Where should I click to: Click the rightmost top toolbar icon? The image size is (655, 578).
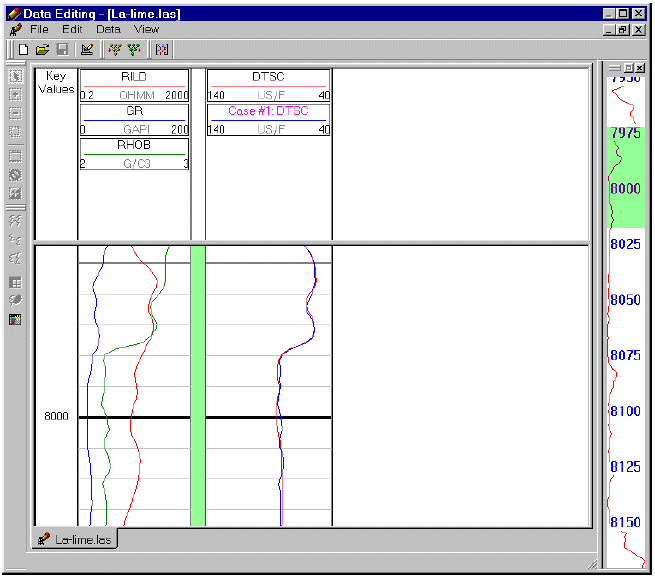click(x=162, y=49)
